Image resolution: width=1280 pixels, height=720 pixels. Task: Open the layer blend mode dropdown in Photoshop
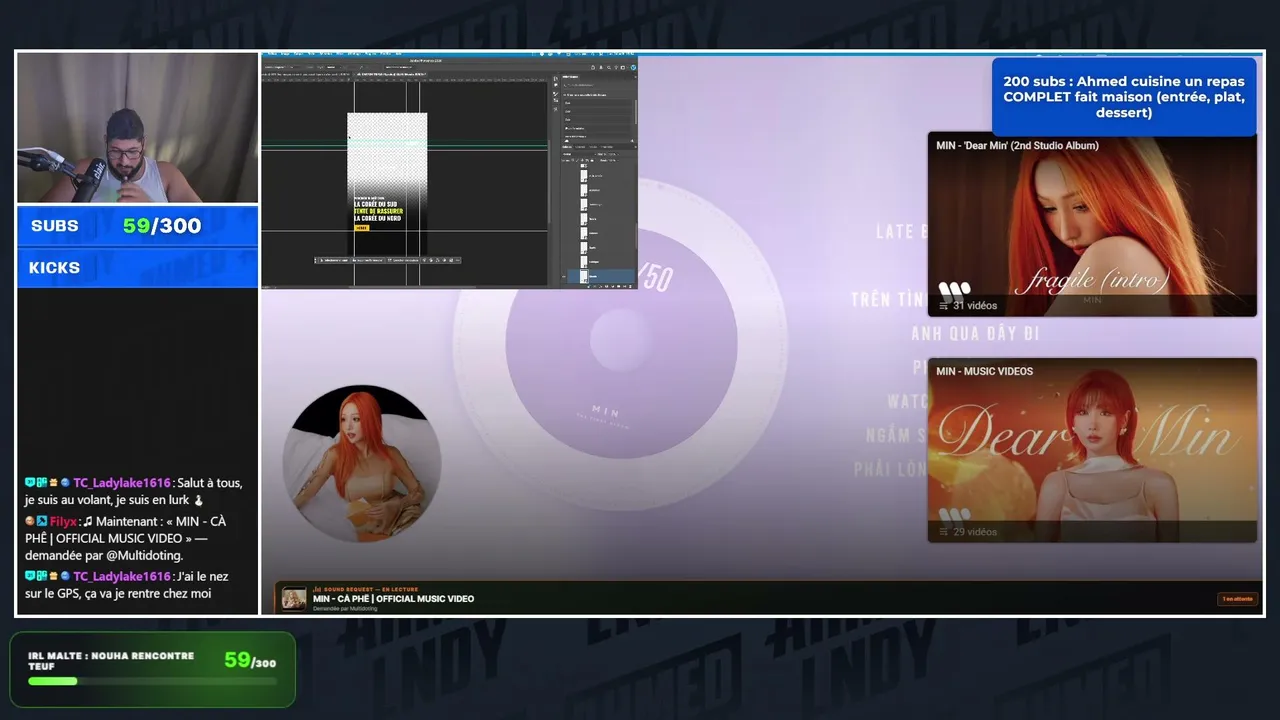[x=580, y=154]
